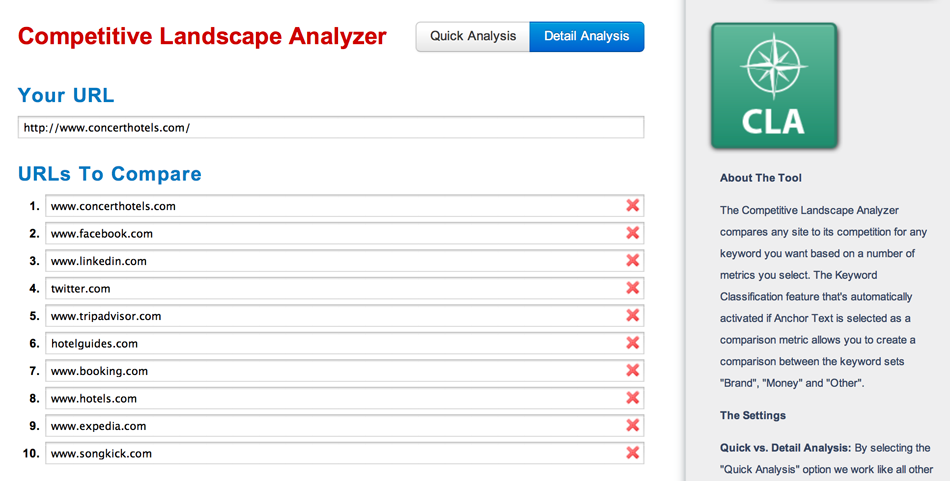Delete the www.songkick.com row
The width and height of the screenshot is (950, 481).
click(633, 453)
